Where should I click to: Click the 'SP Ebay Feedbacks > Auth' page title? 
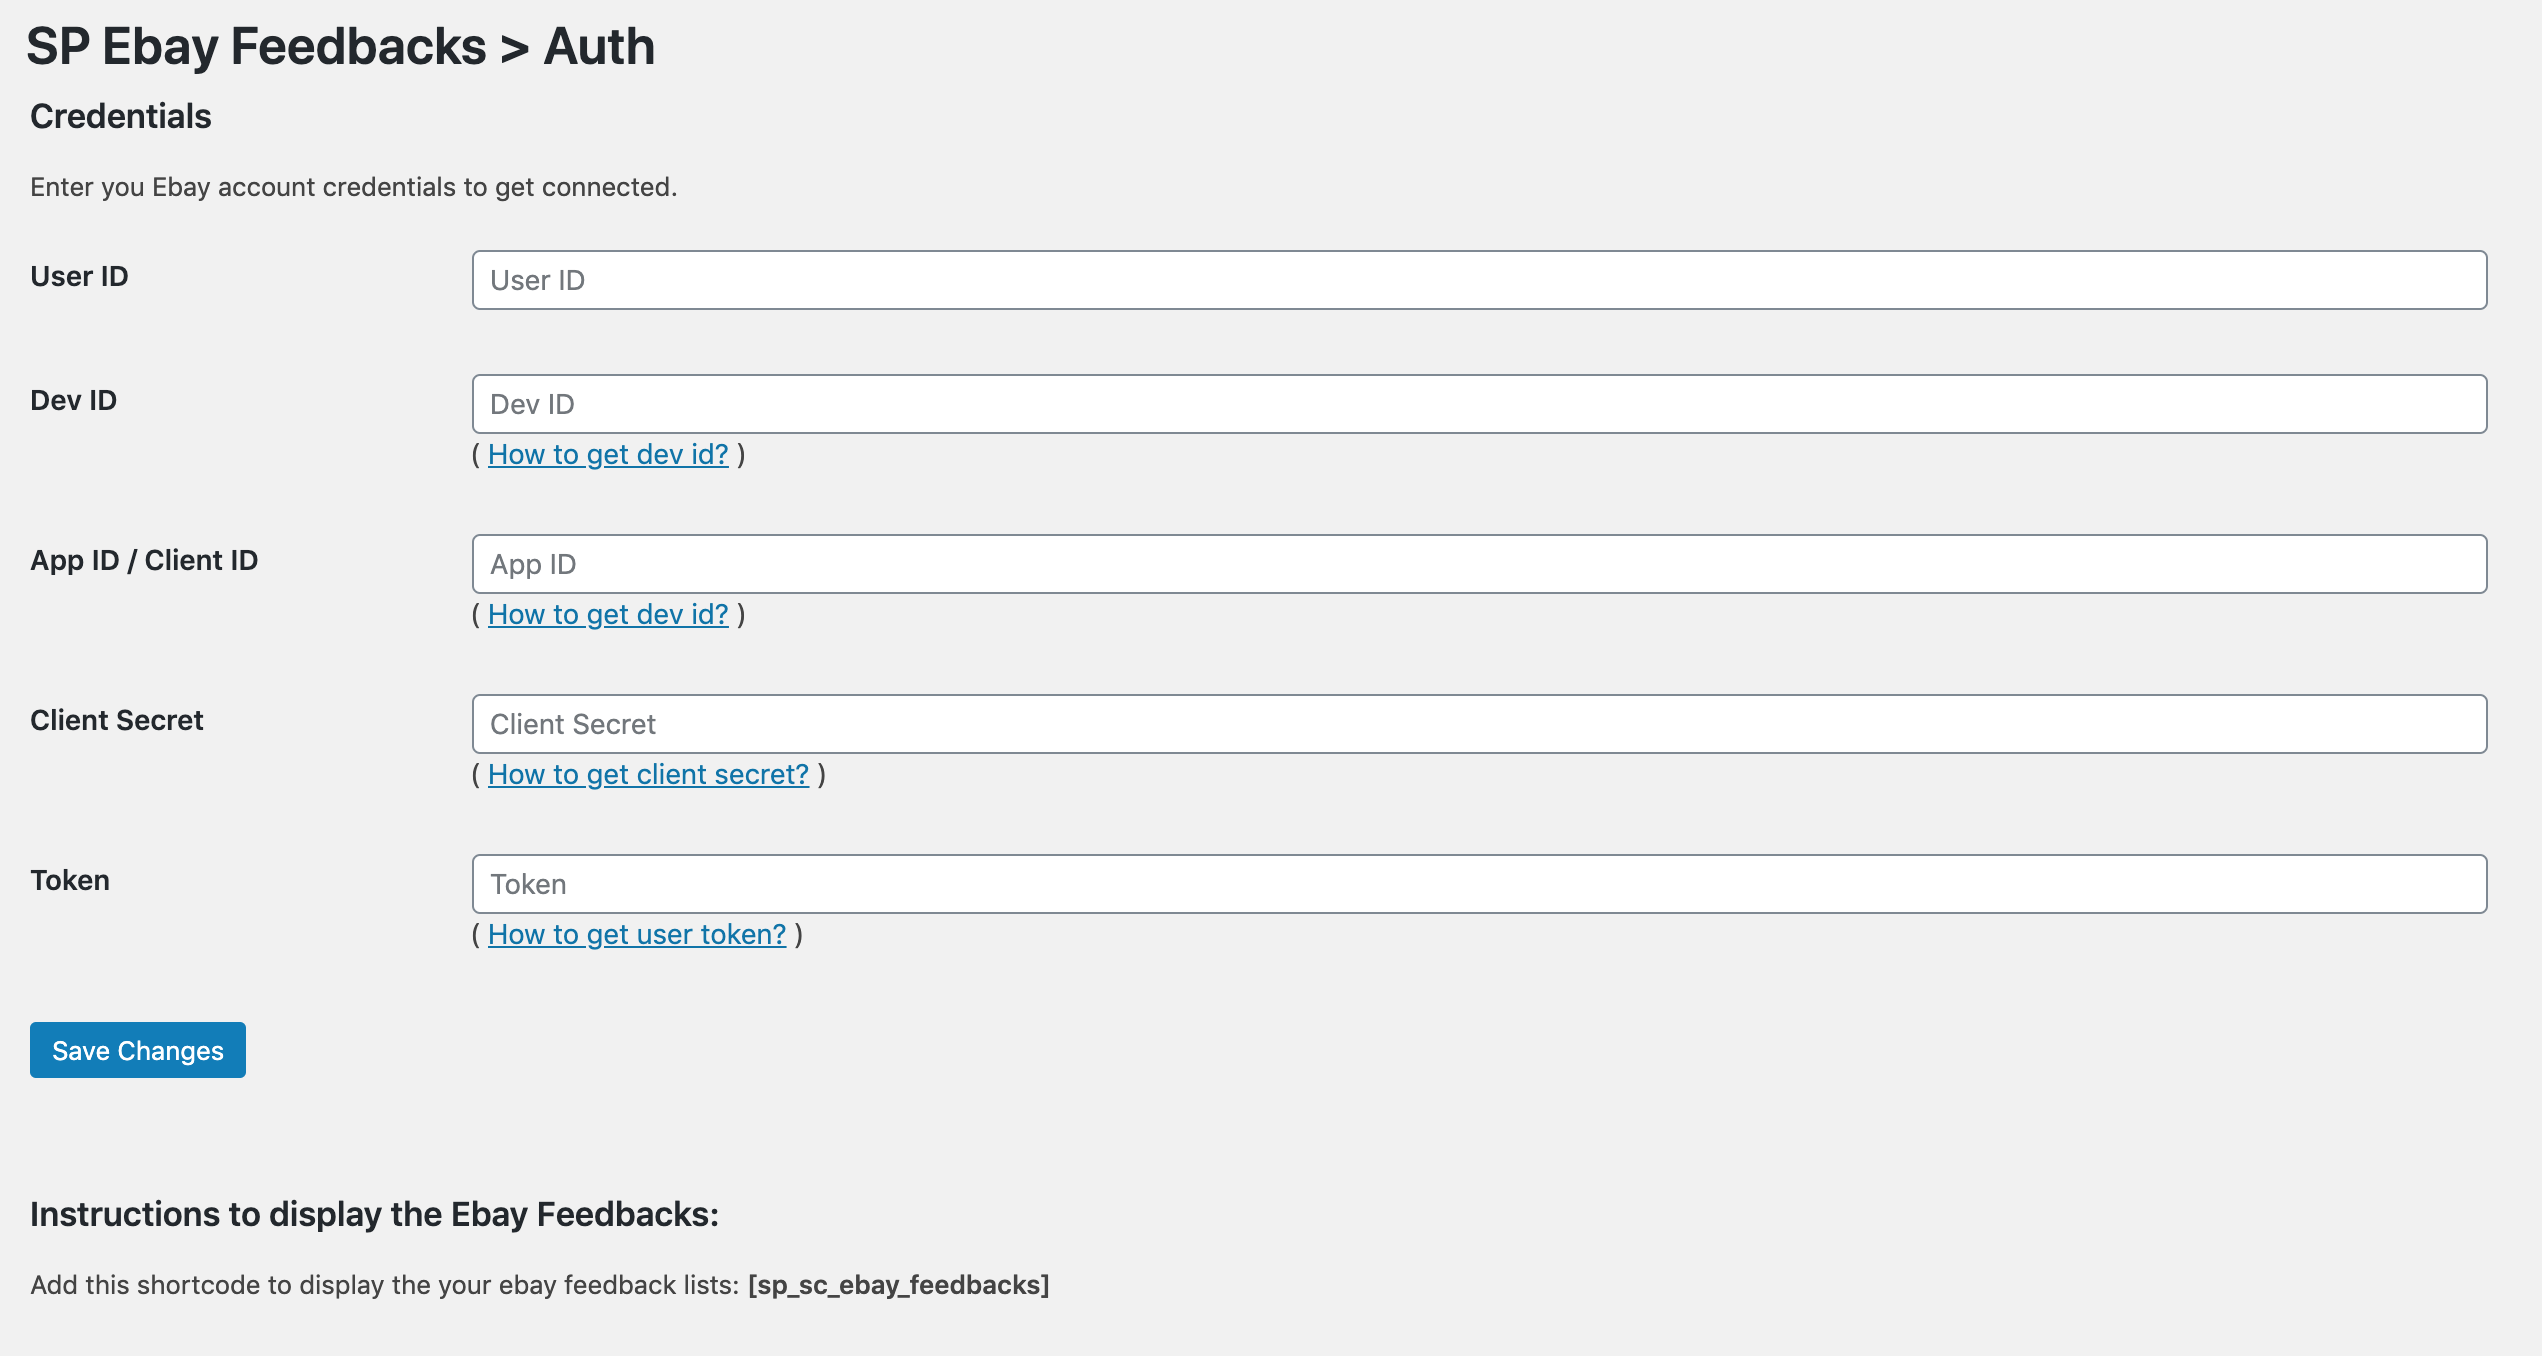pyautogui.click(x=340, y=47)
